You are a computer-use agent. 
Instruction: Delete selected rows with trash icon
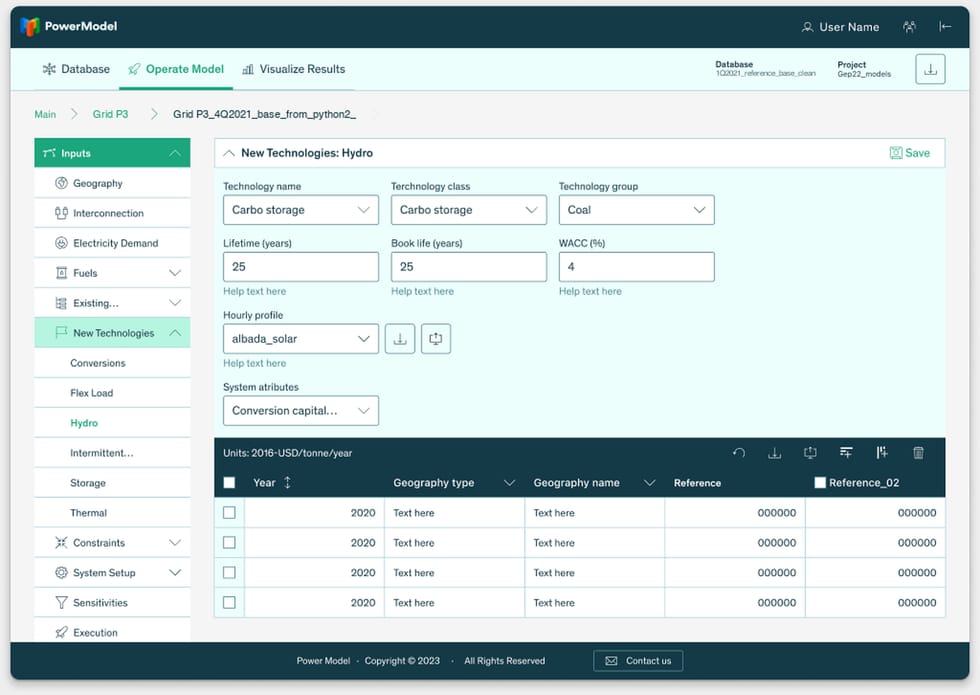pos(918,452)
